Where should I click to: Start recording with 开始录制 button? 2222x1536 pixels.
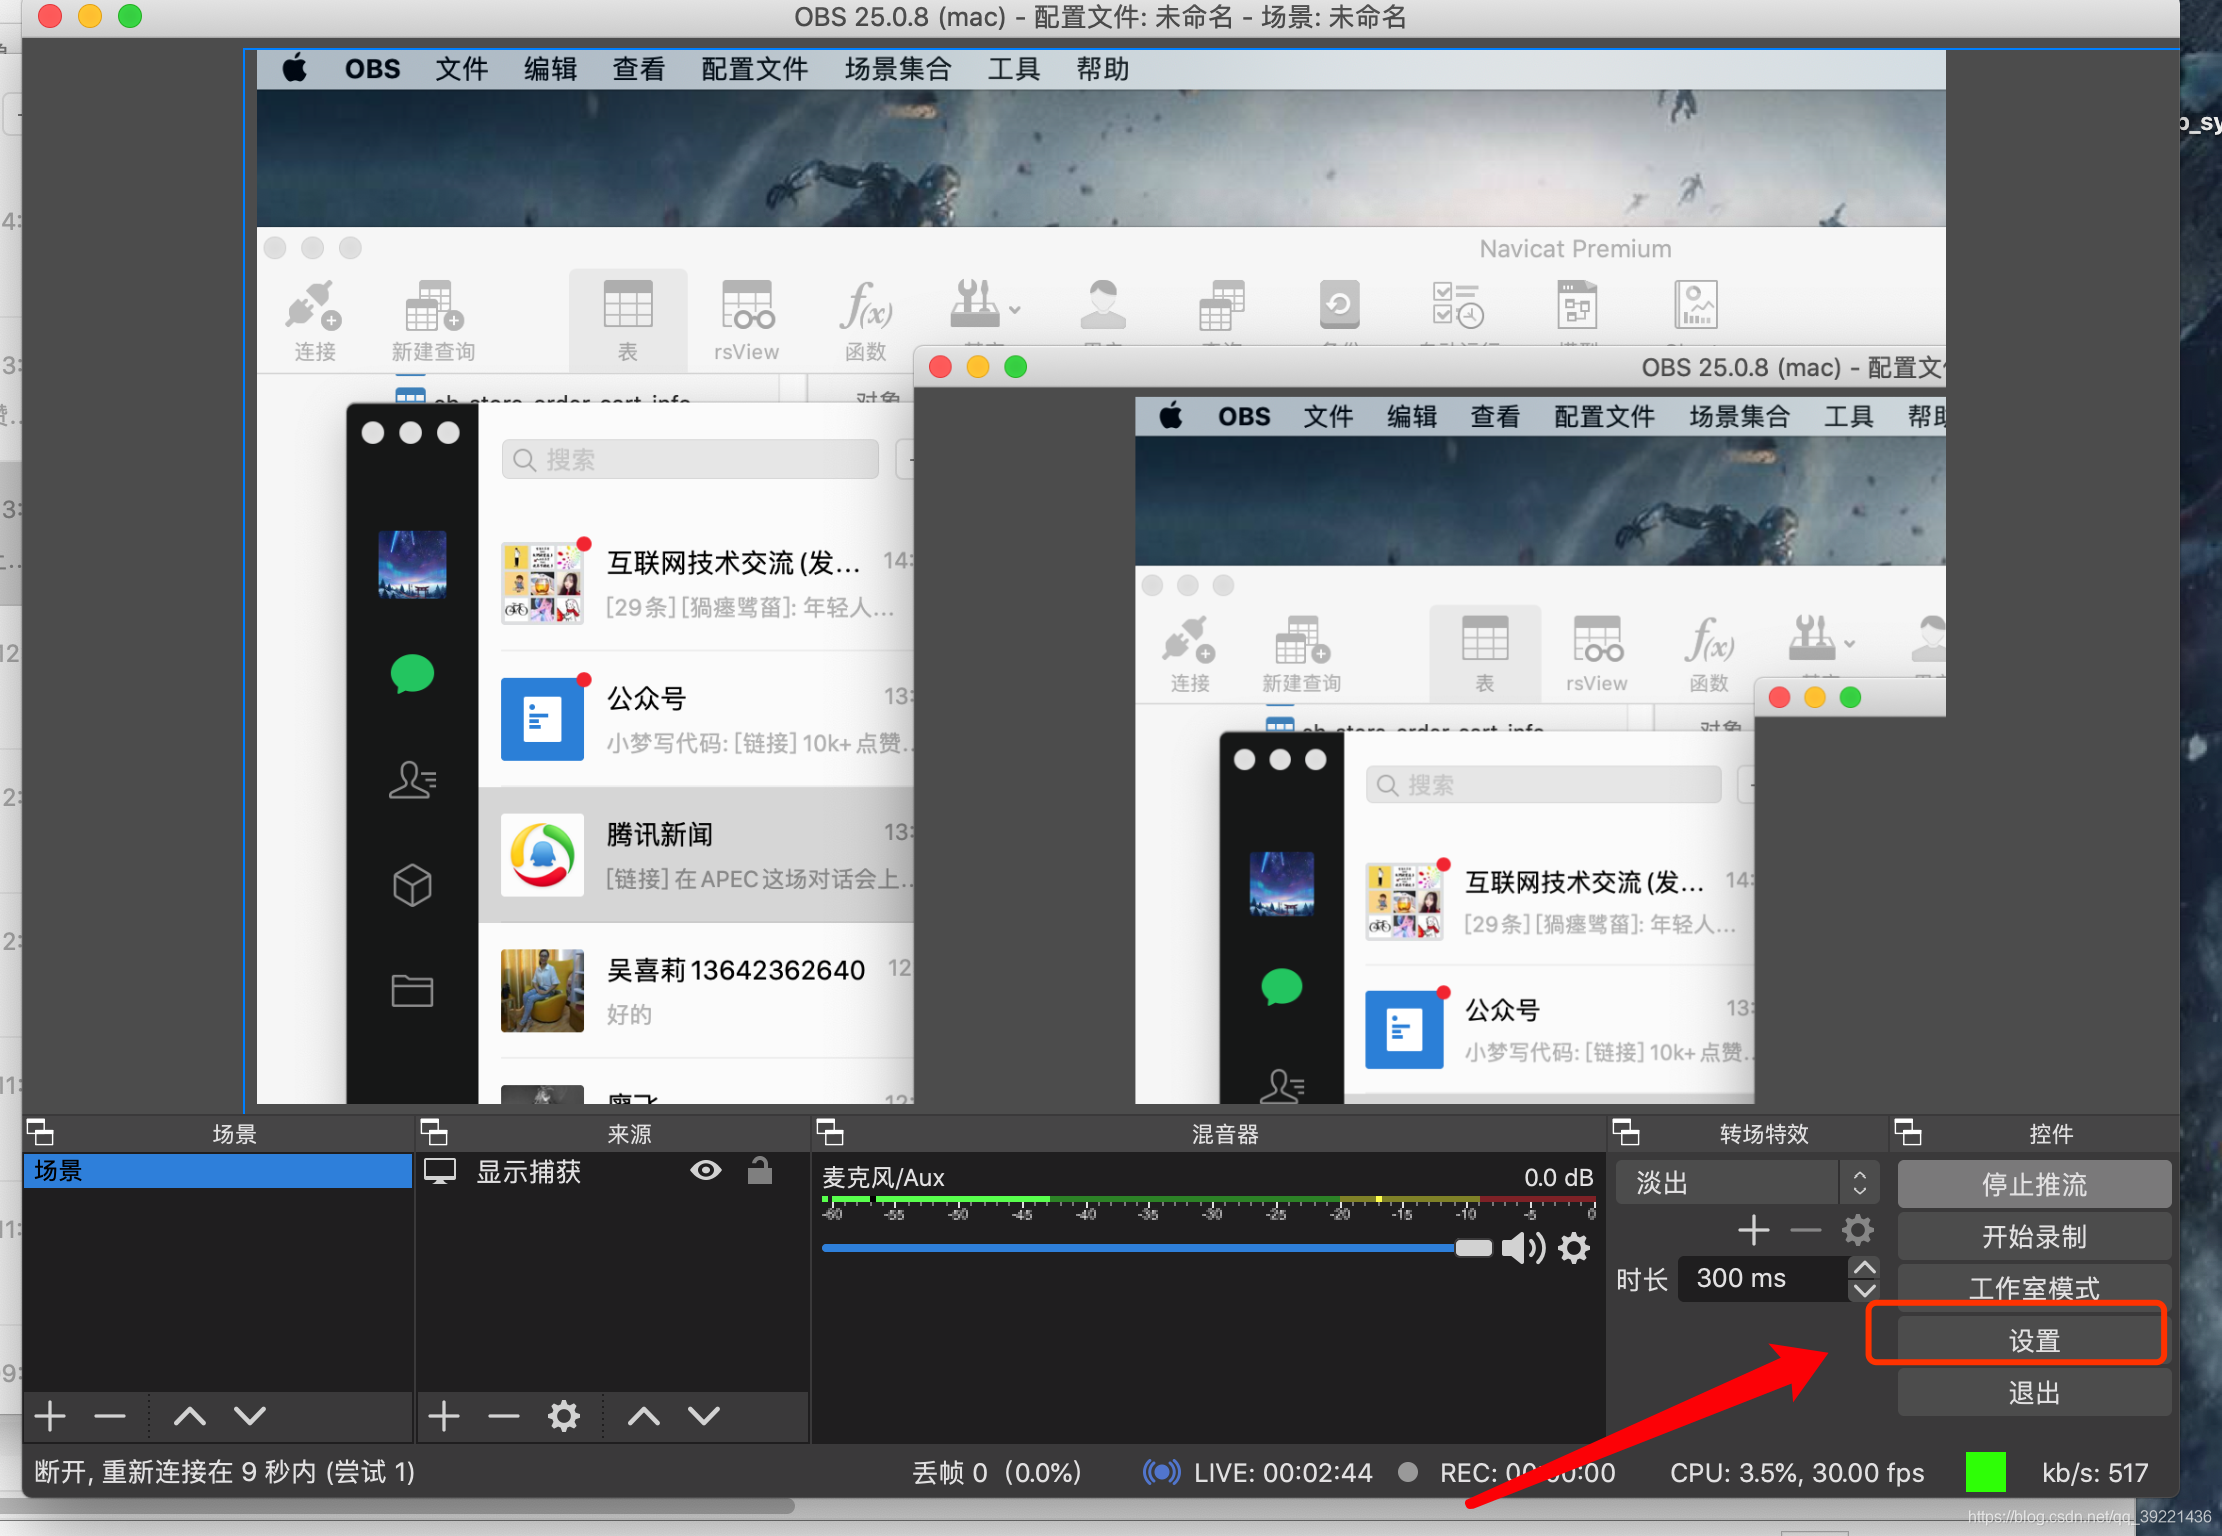(x=2034, y=1236)
